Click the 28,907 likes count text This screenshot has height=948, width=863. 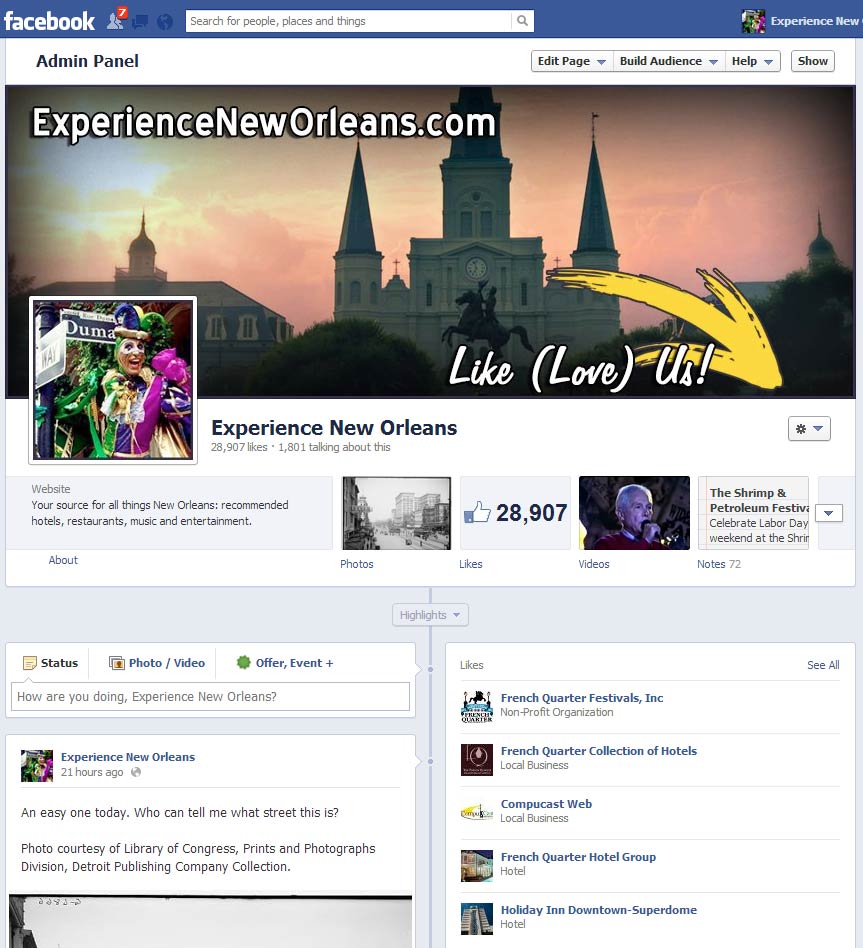point(239,447)
